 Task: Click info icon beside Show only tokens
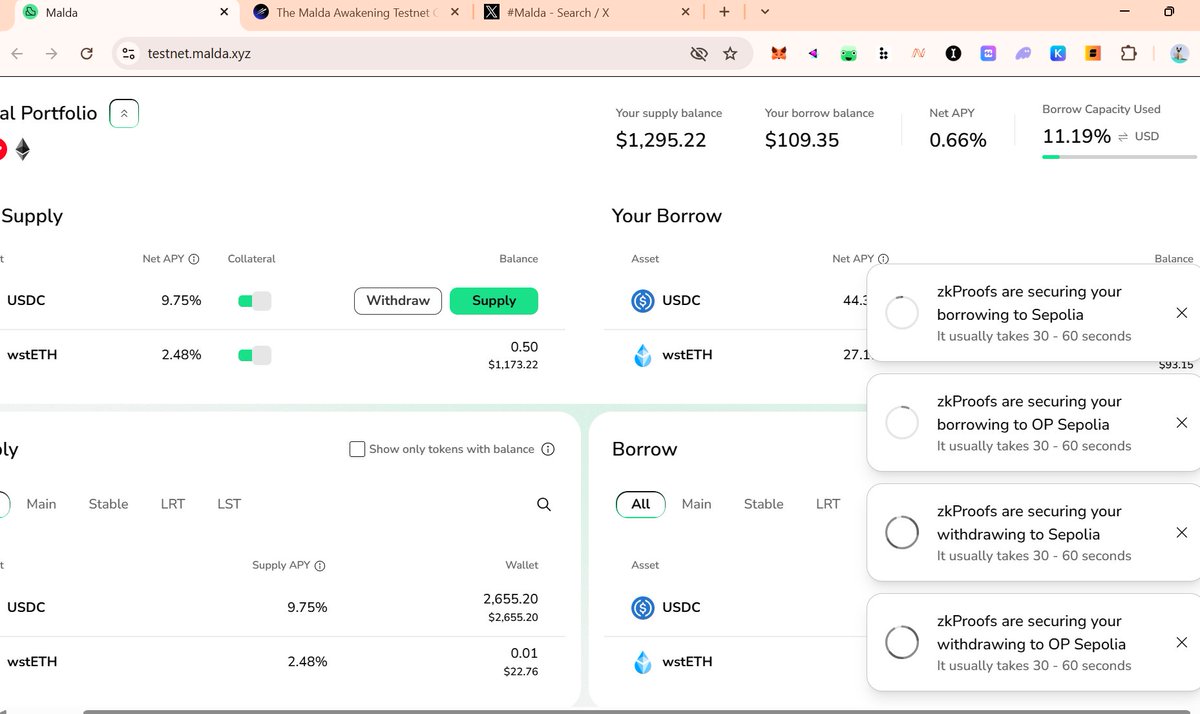pyautogui.click(x=548, y=449)
